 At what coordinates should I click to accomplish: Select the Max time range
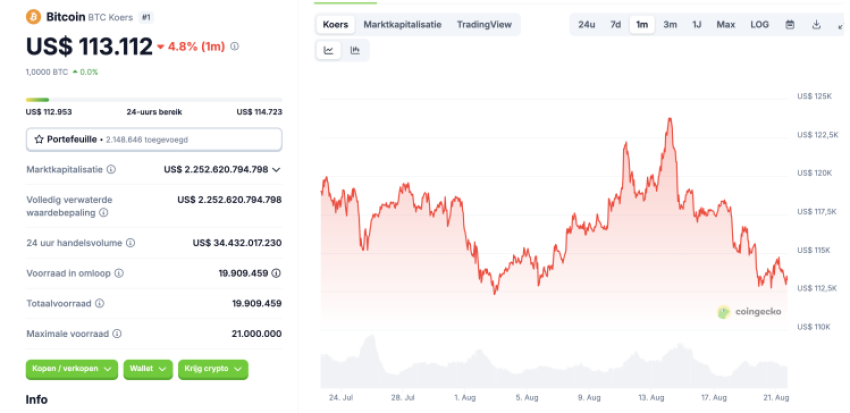click(726, 24)
